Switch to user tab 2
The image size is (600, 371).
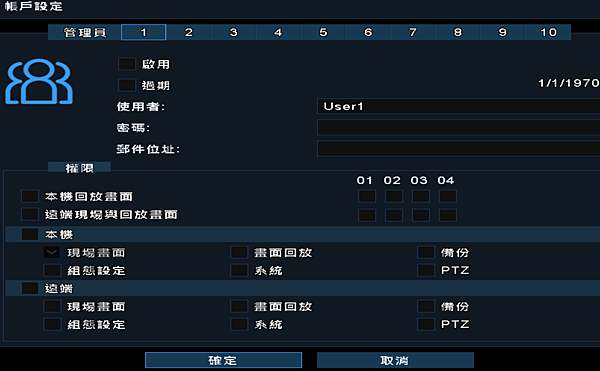tap(189, 33)
